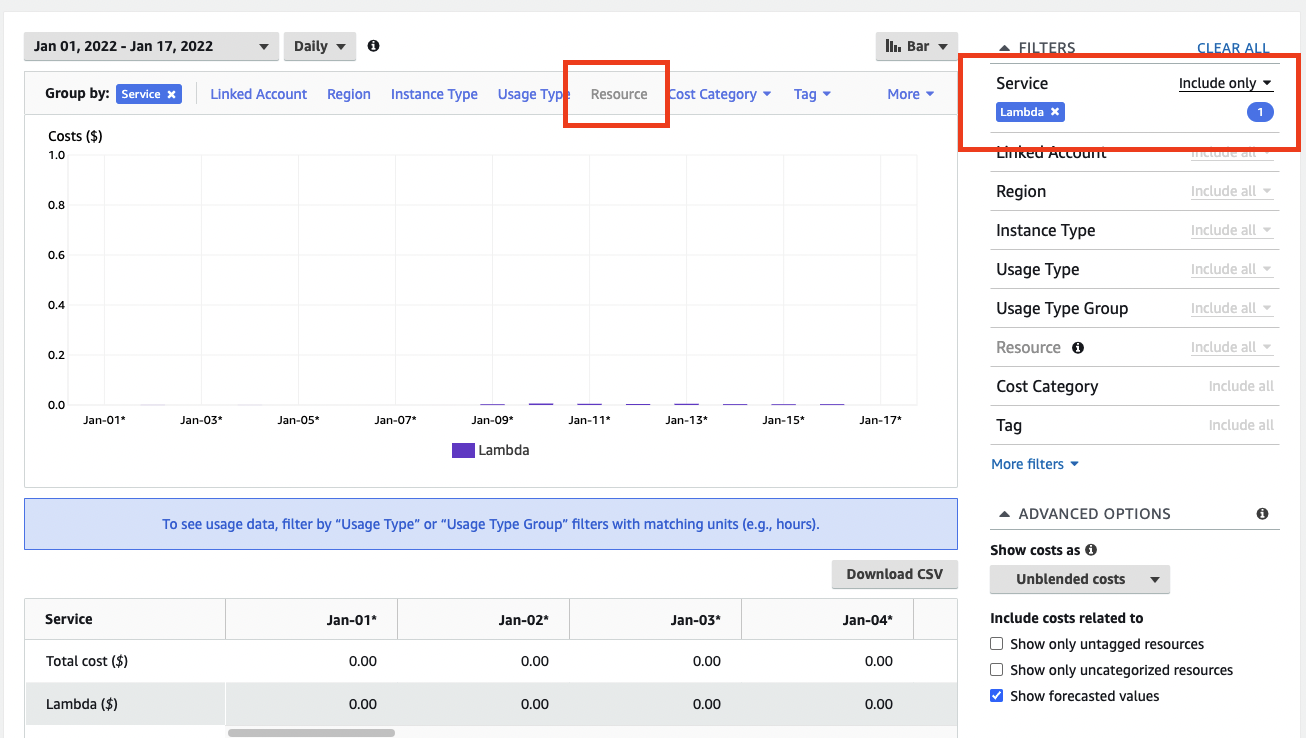Click the Lambda legend color swatch

[463, 450]
